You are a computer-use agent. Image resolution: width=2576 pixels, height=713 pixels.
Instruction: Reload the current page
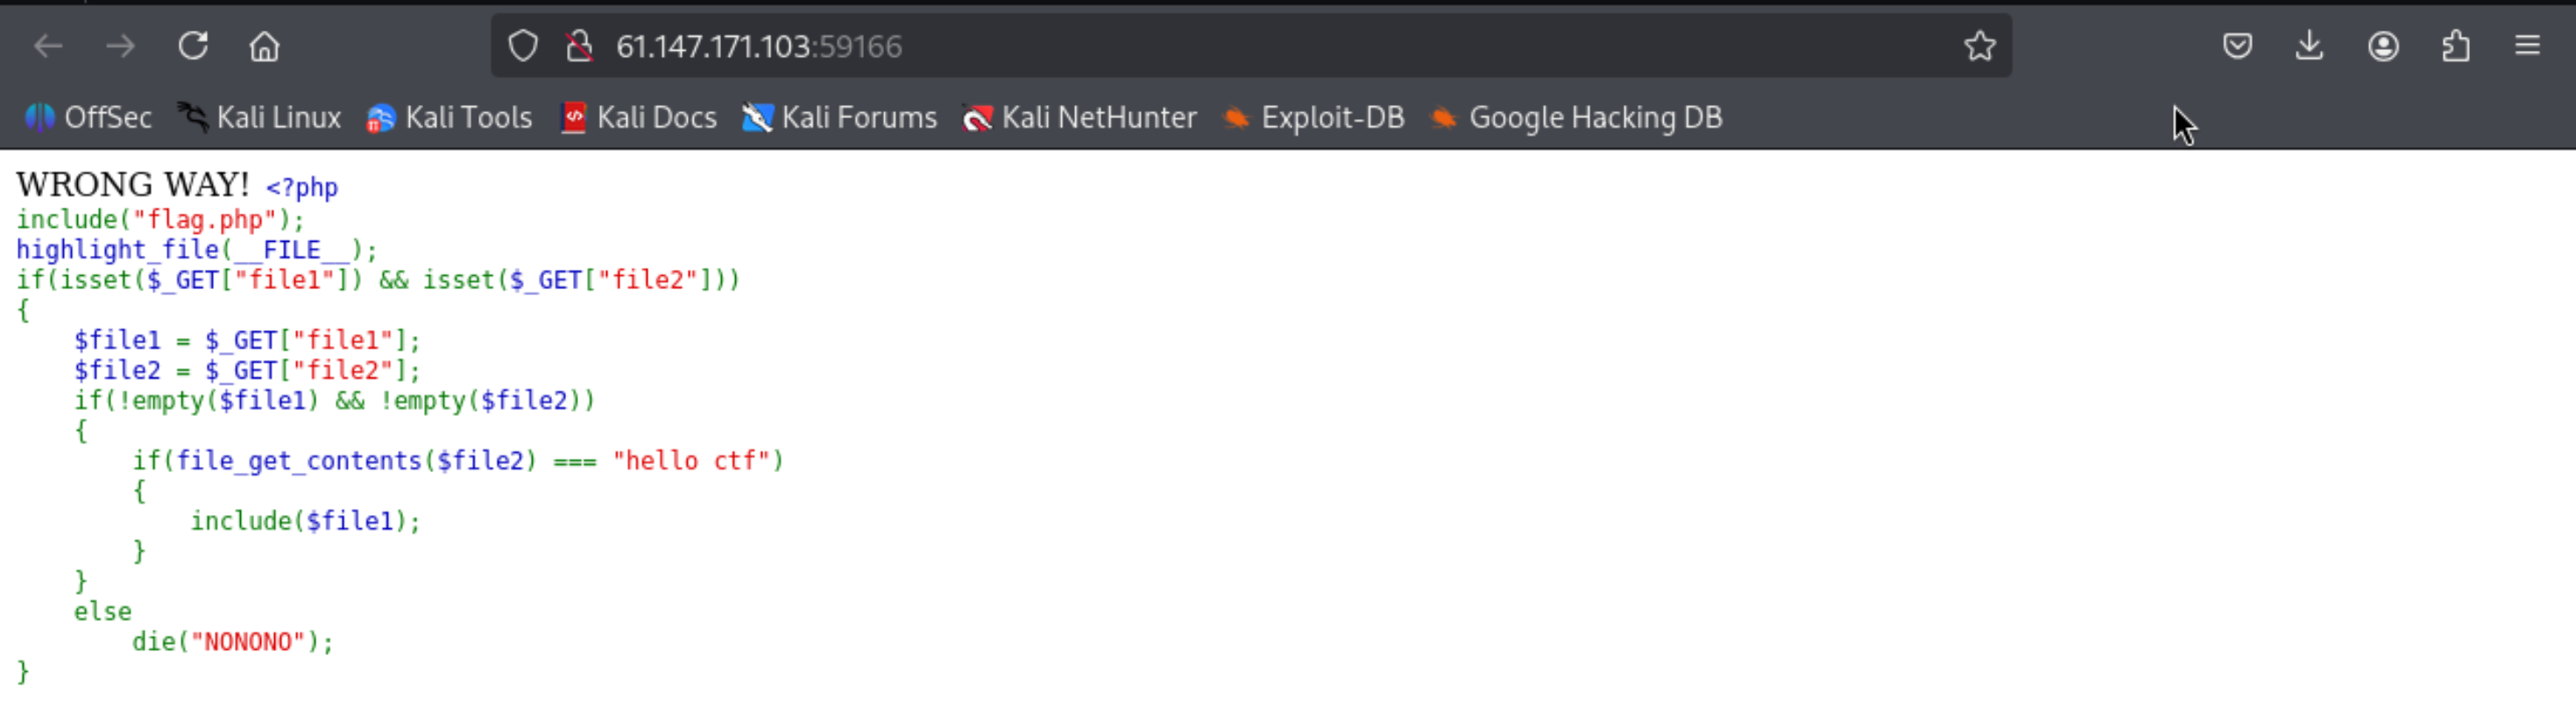pyautogui.click(x=193, y=46)
